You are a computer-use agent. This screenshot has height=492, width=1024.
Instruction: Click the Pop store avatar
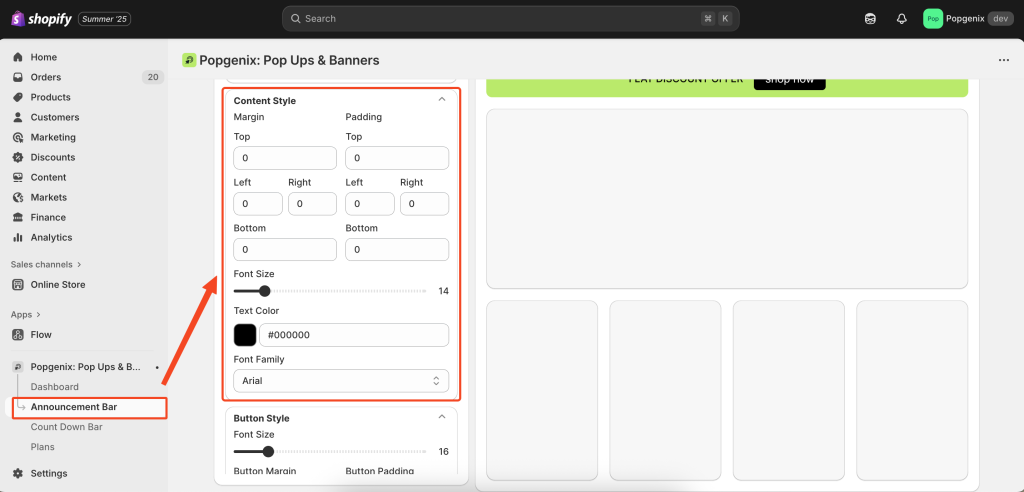click(933, 19)
